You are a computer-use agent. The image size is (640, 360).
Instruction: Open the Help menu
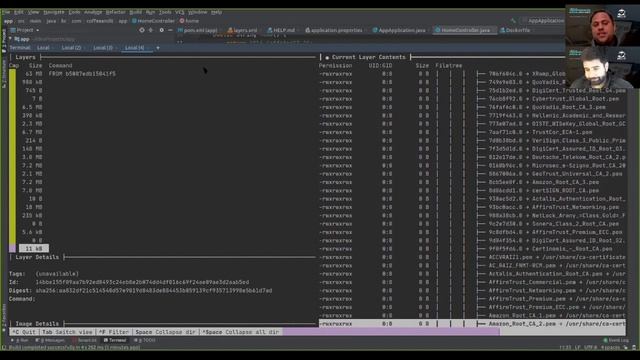[216, 12]
